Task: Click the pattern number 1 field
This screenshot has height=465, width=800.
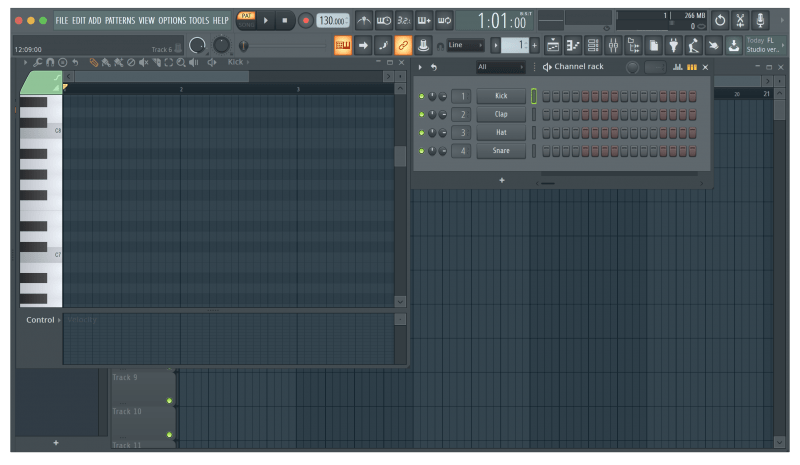Action: pos(515,45)
